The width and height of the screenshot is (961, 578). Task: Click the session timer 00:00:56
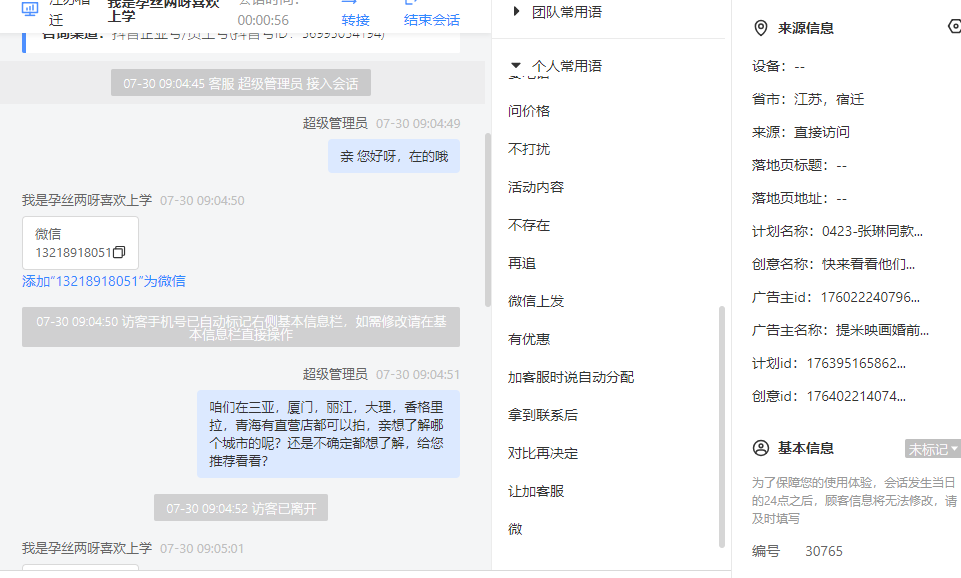tap(263, 20)
